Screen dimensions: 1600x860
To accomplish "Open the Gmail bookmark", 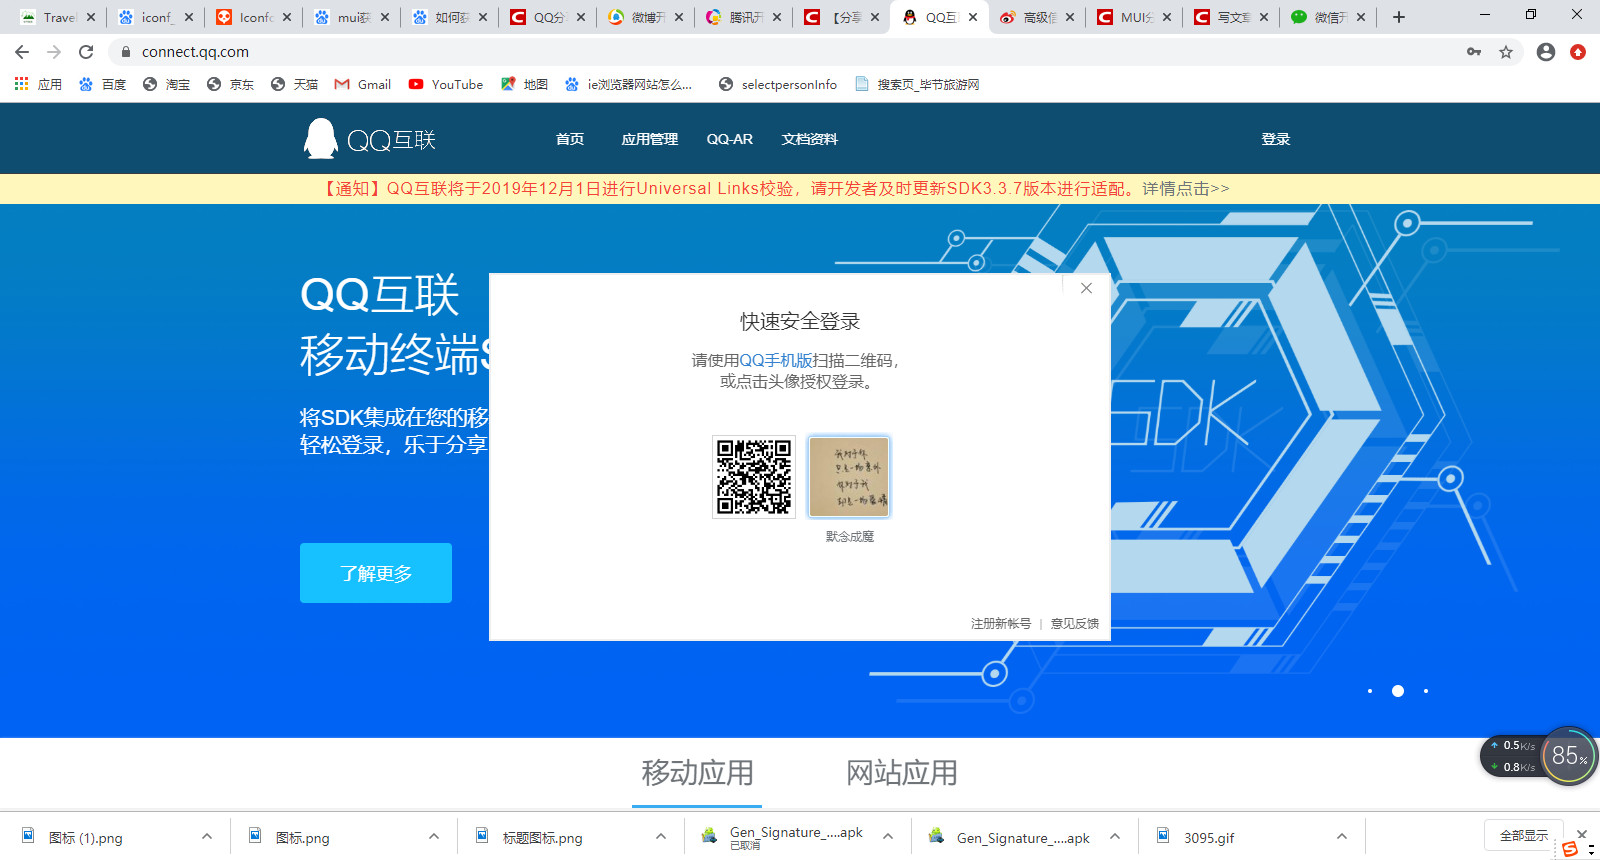I will pyautogui.click(x=362, y=85).
